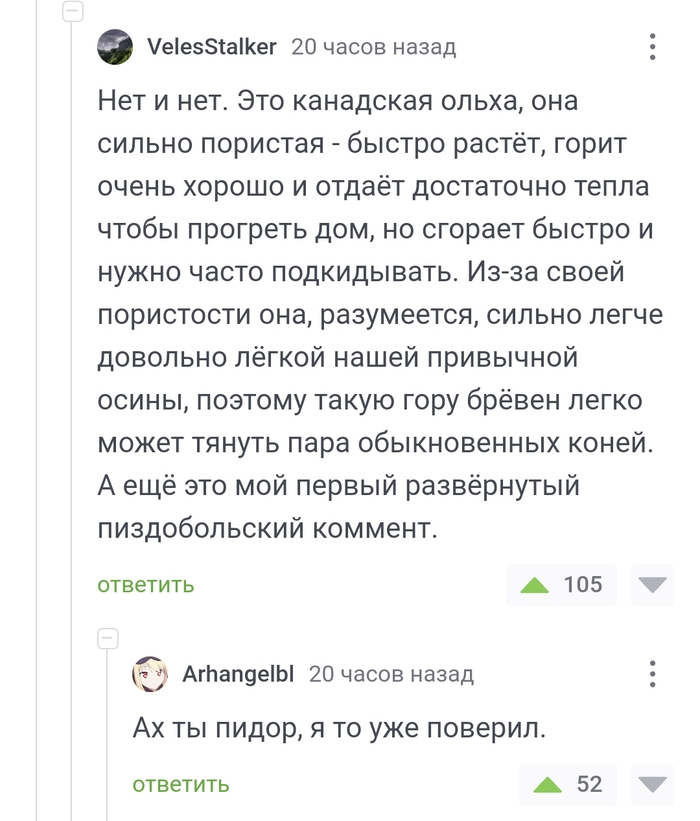Collapse the Arhangelbl reply
This screenshot has width=700, height=821.
(108, 638)
